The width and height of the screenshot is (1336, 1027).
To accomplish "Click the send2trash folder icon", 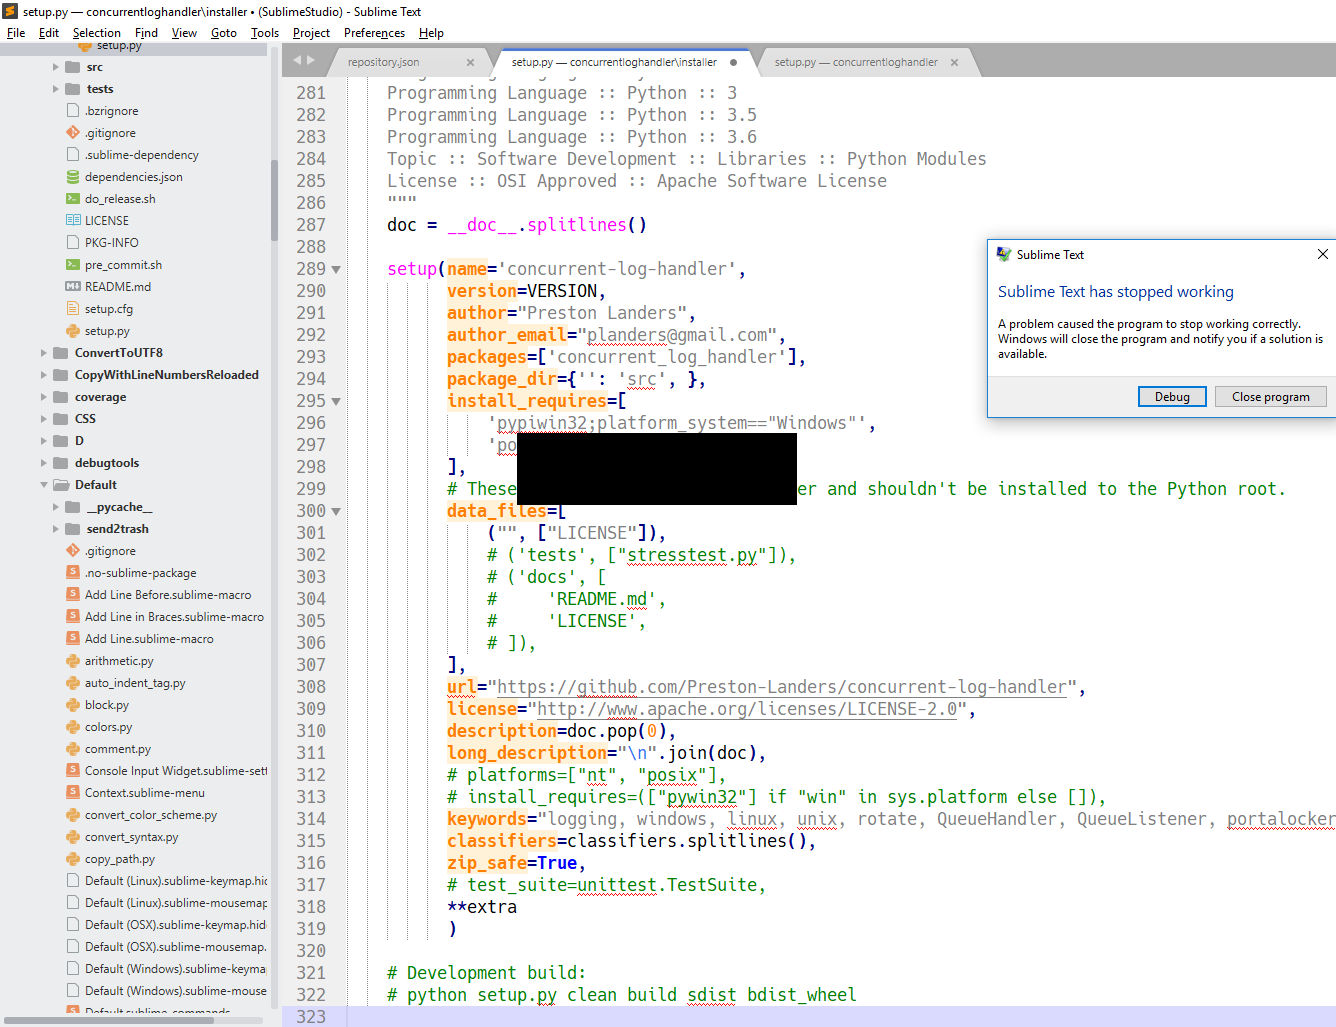I will (73, 529).
